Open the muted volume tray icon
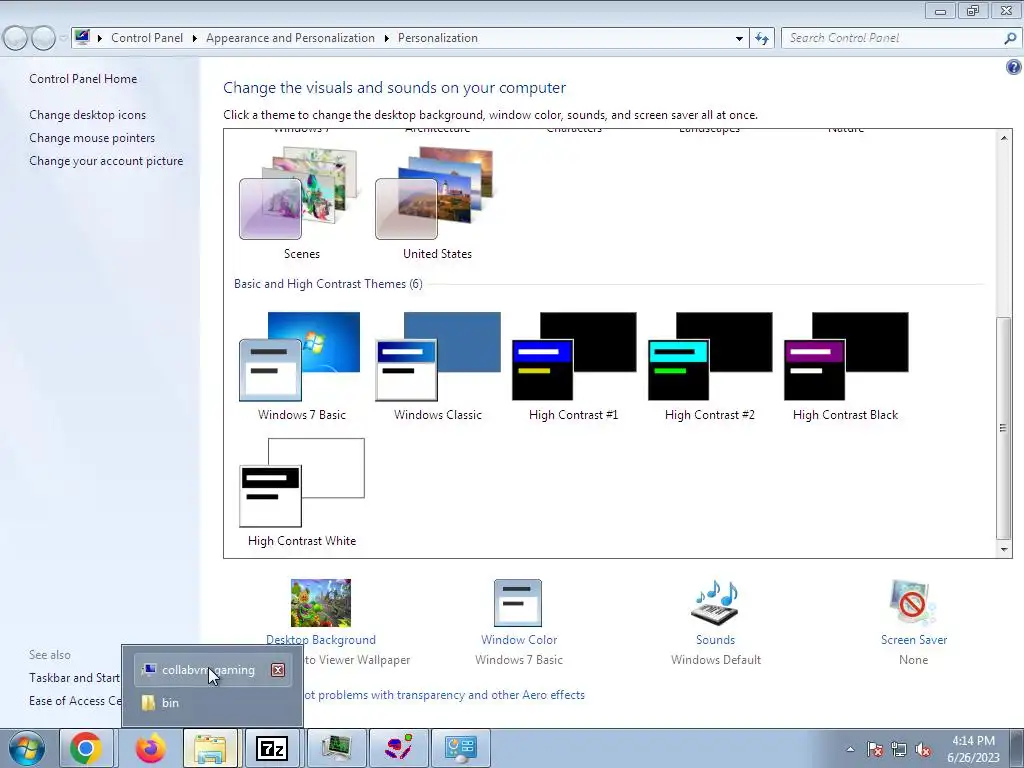 pyautogui.click(x=923, y=750)
